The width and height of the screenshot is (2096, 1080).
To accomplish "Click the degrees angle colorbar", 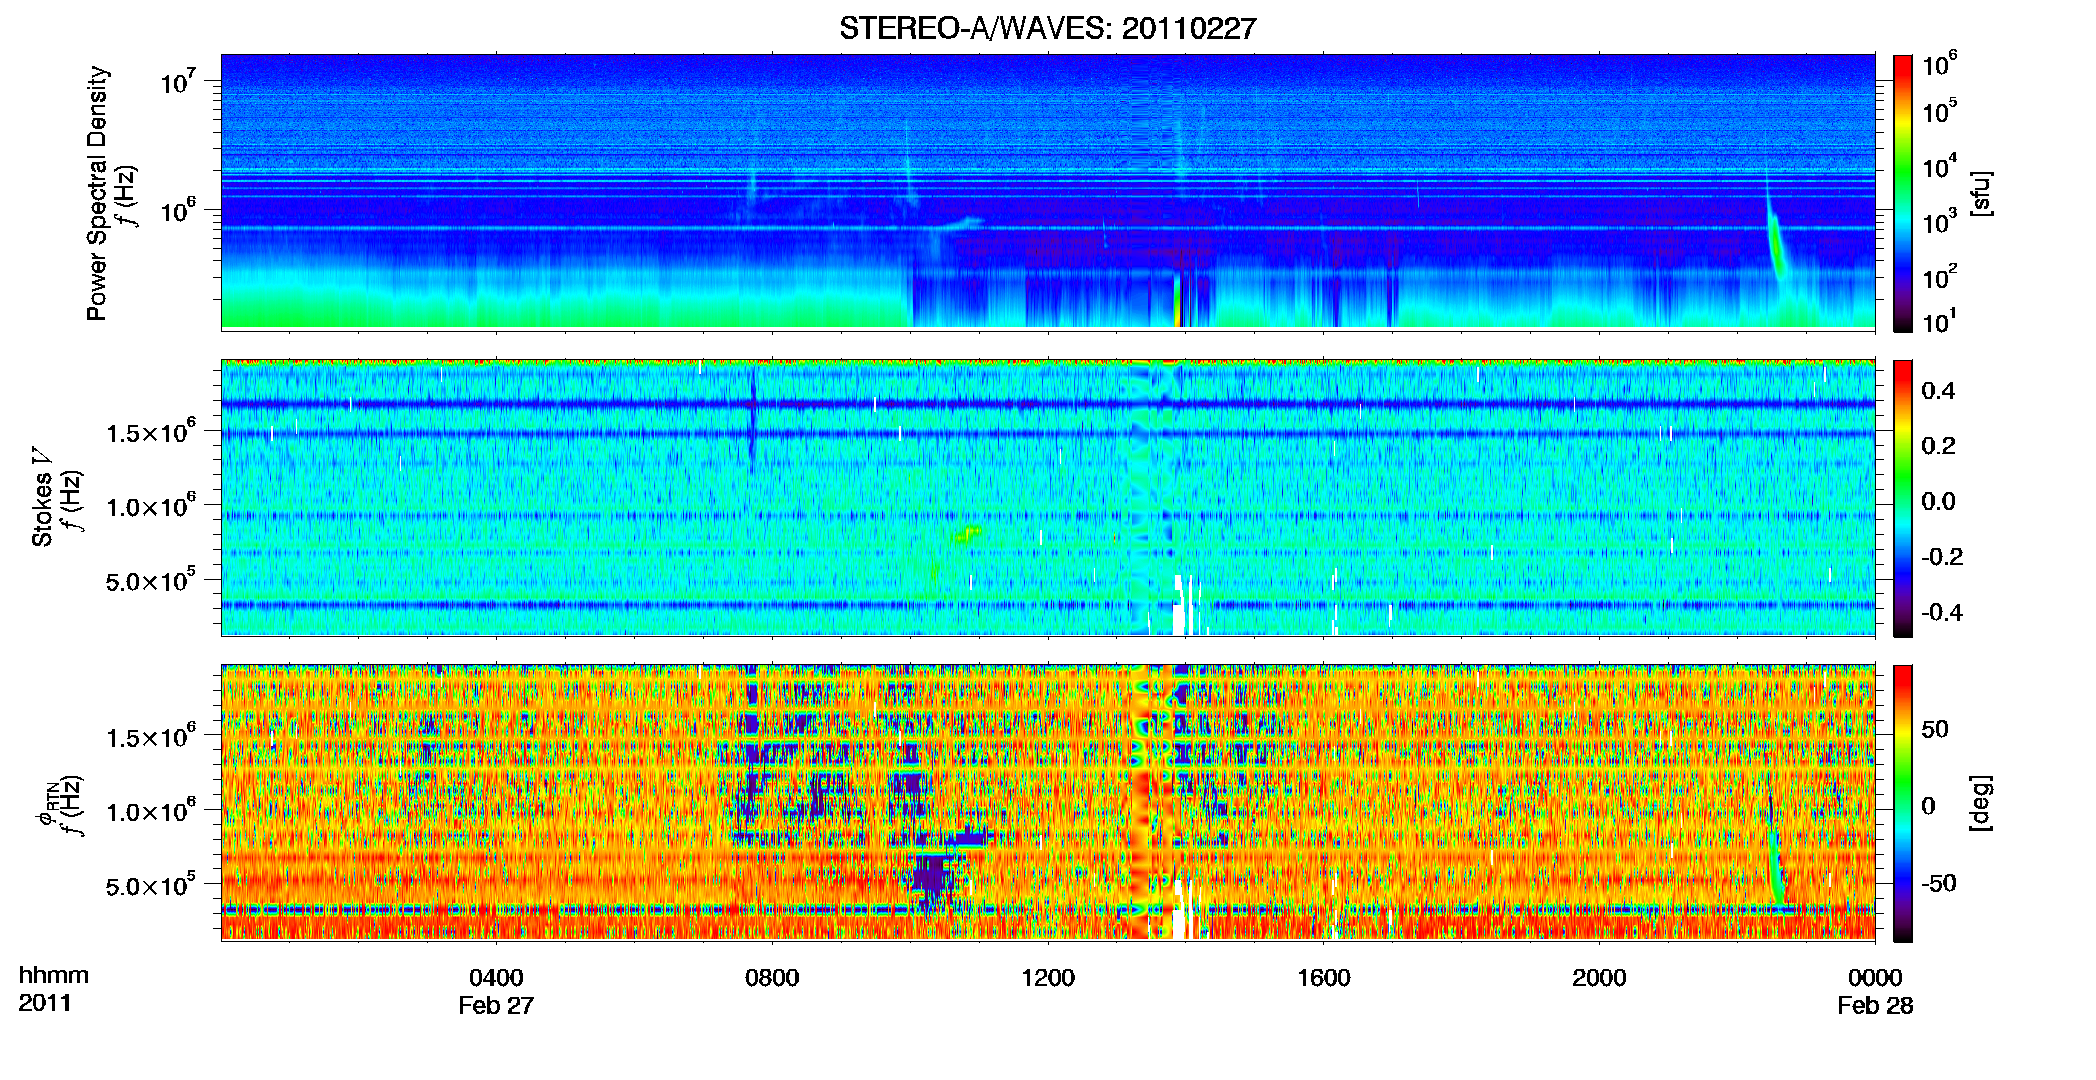I will click(1903, 803).
